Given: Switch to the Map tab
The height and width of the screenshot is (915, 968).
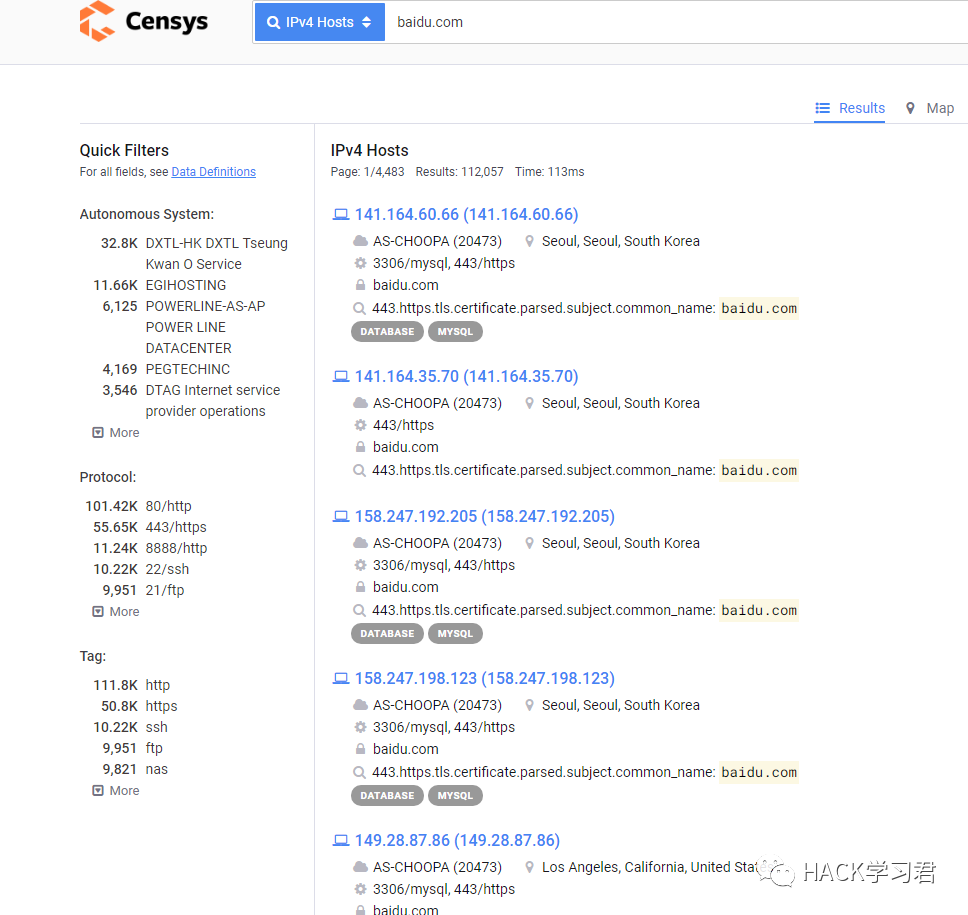Looking at the screenshot, I should coord(930,108).
